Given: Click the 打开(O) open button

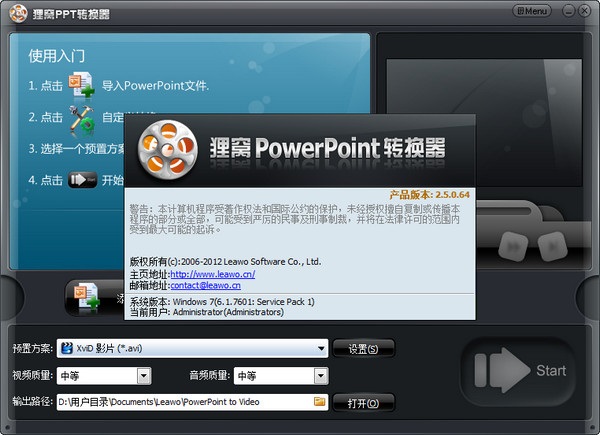Looking at the screenshot, I should point(363,403).
